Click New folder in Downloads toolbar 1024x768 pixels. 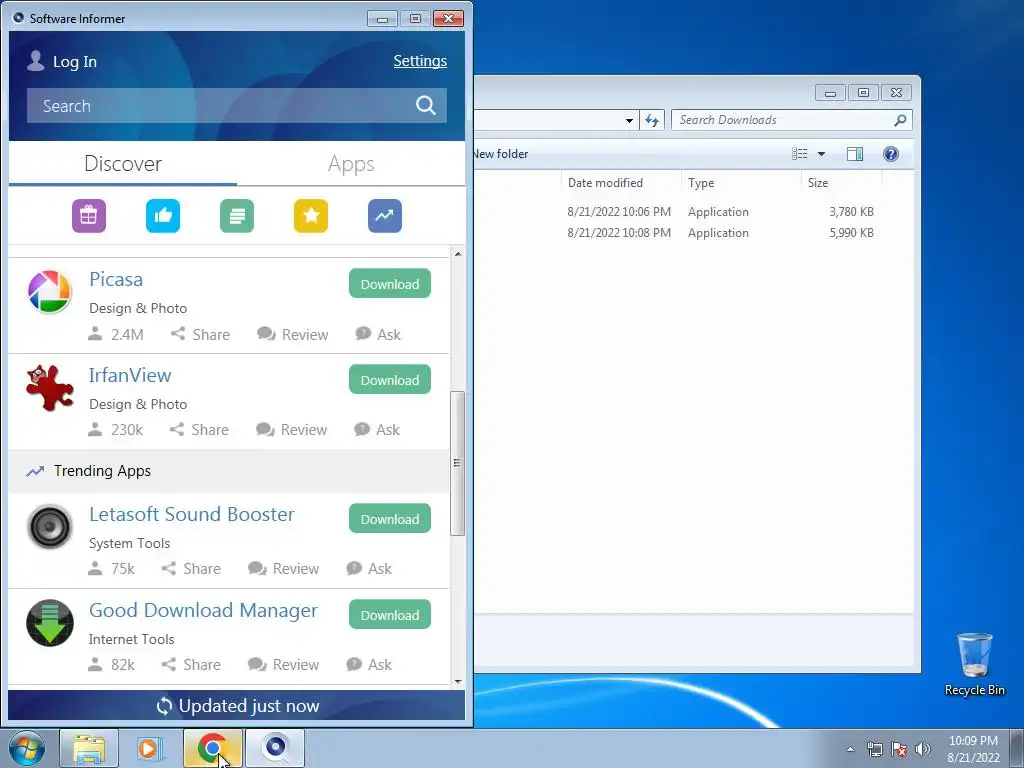501,153
